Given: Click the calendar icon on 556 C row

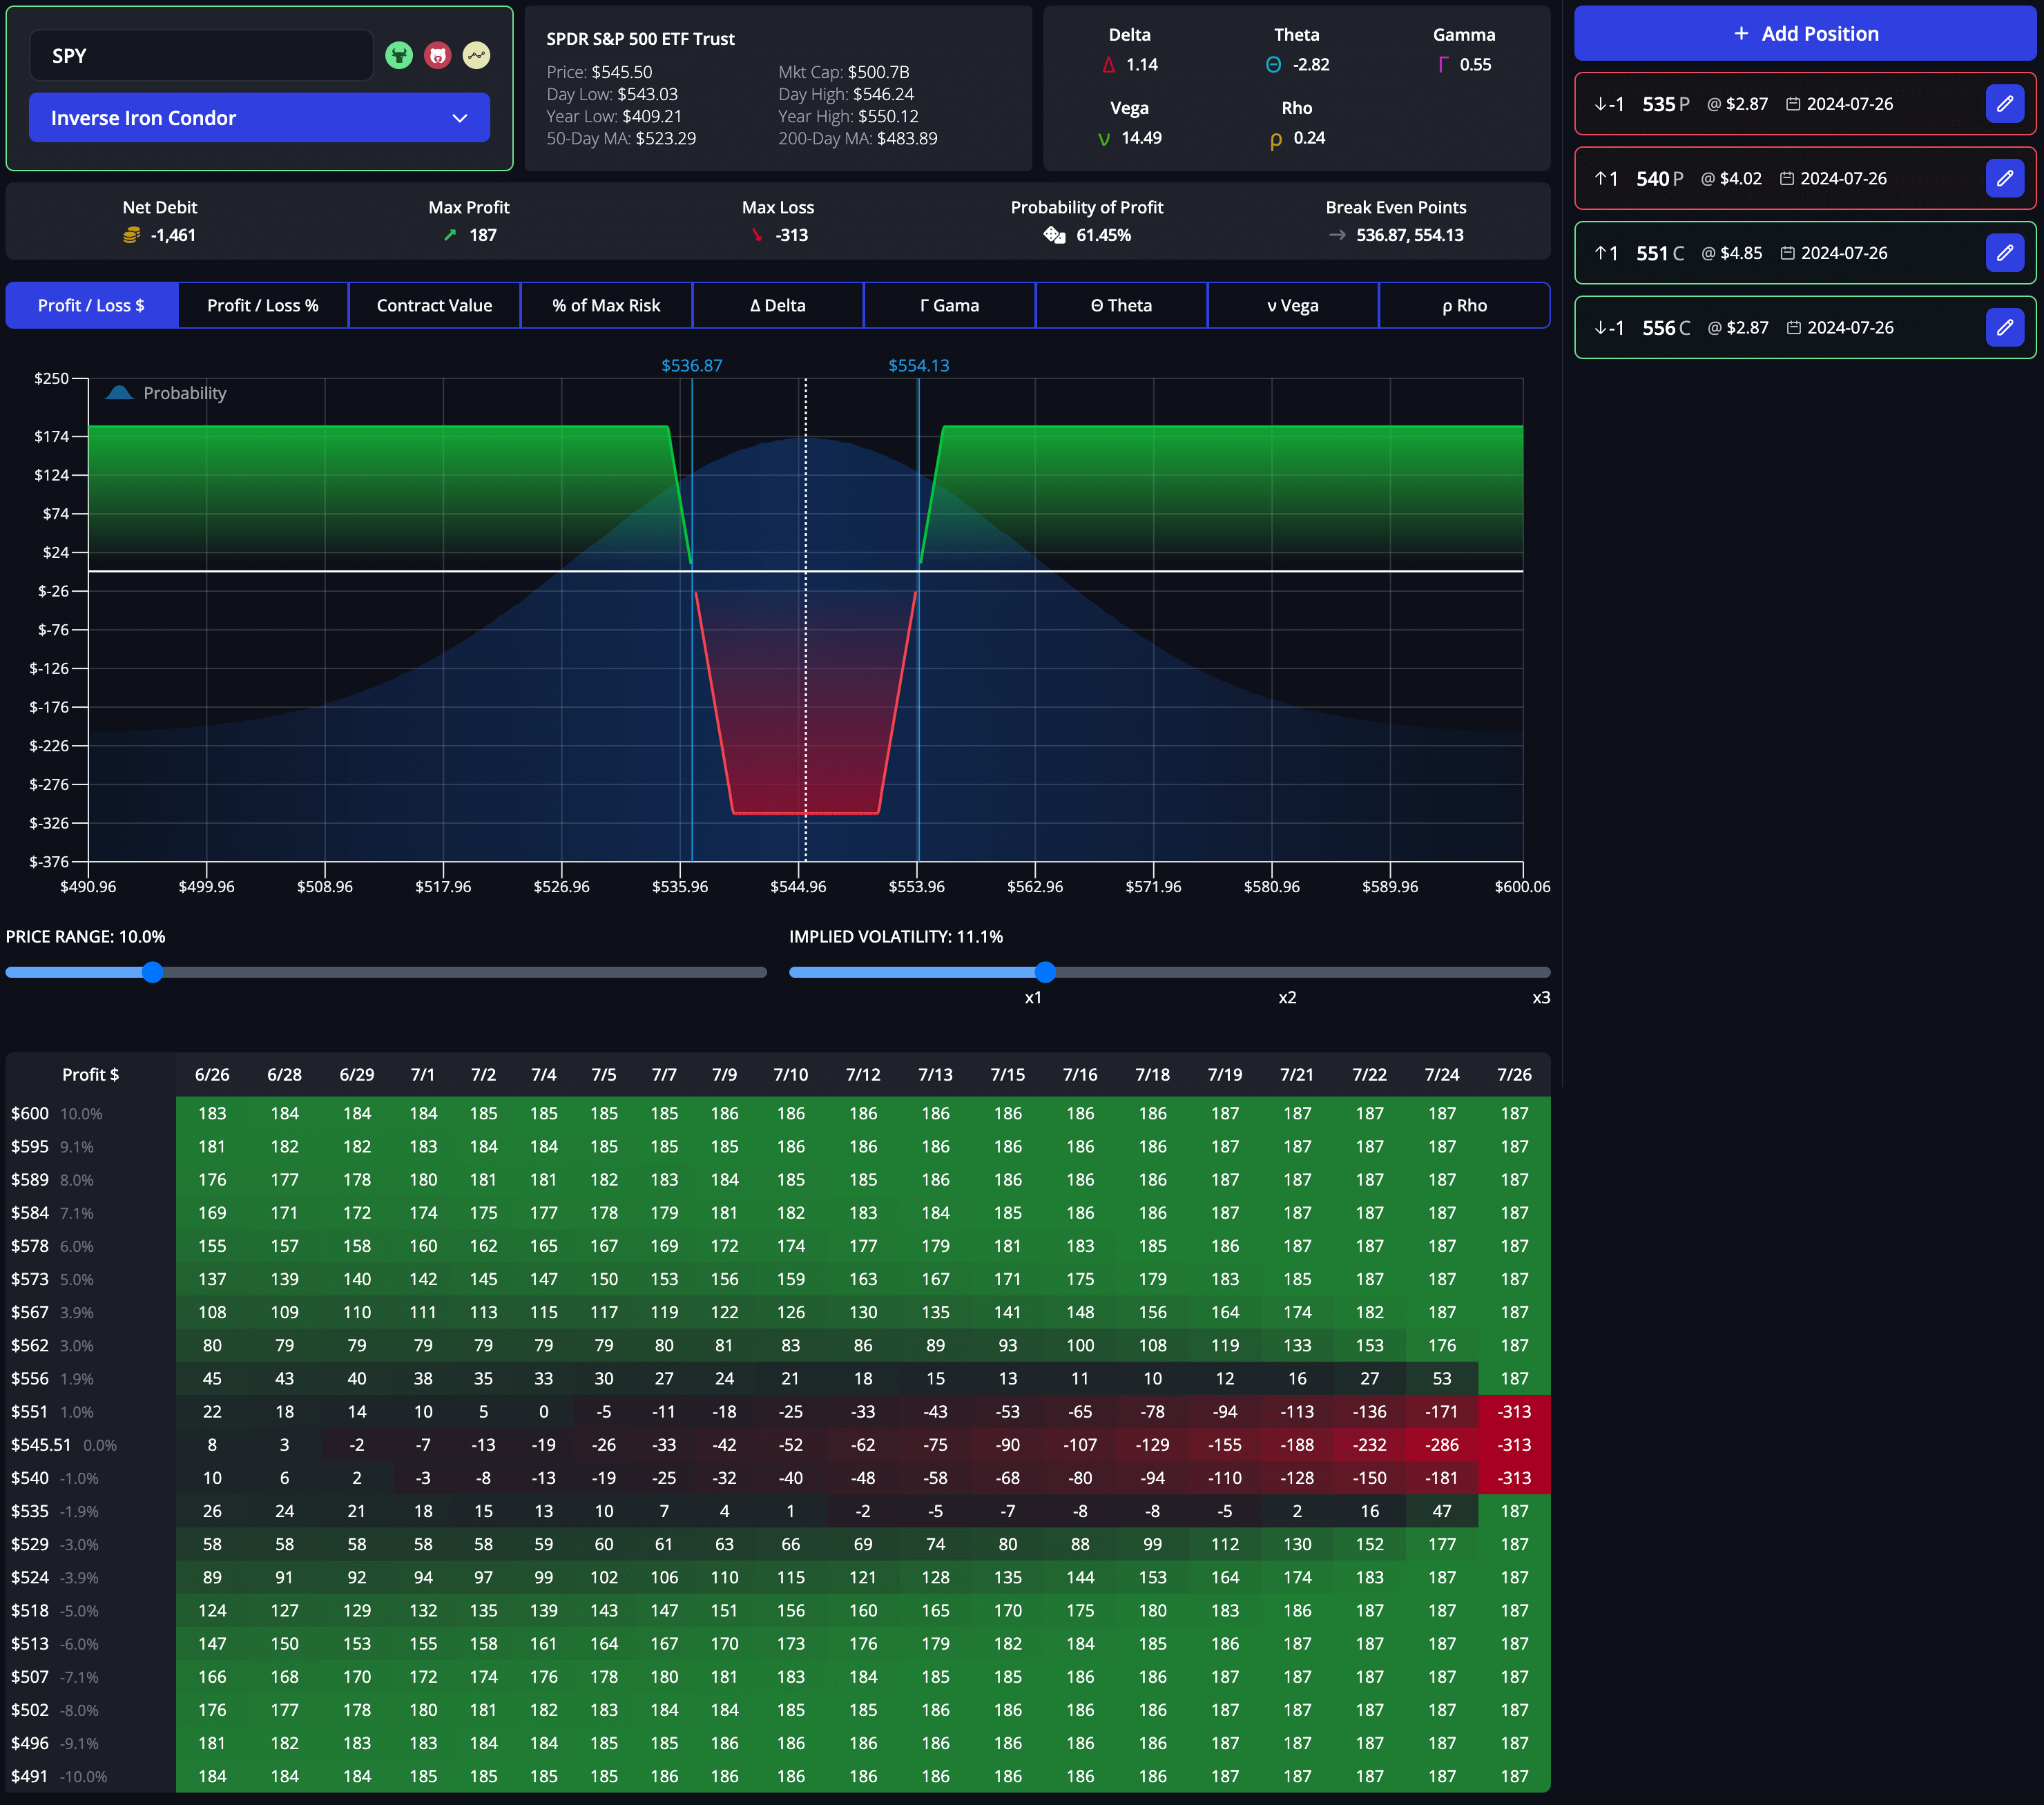Looking at the screenshot, I should coord(1793,328).
